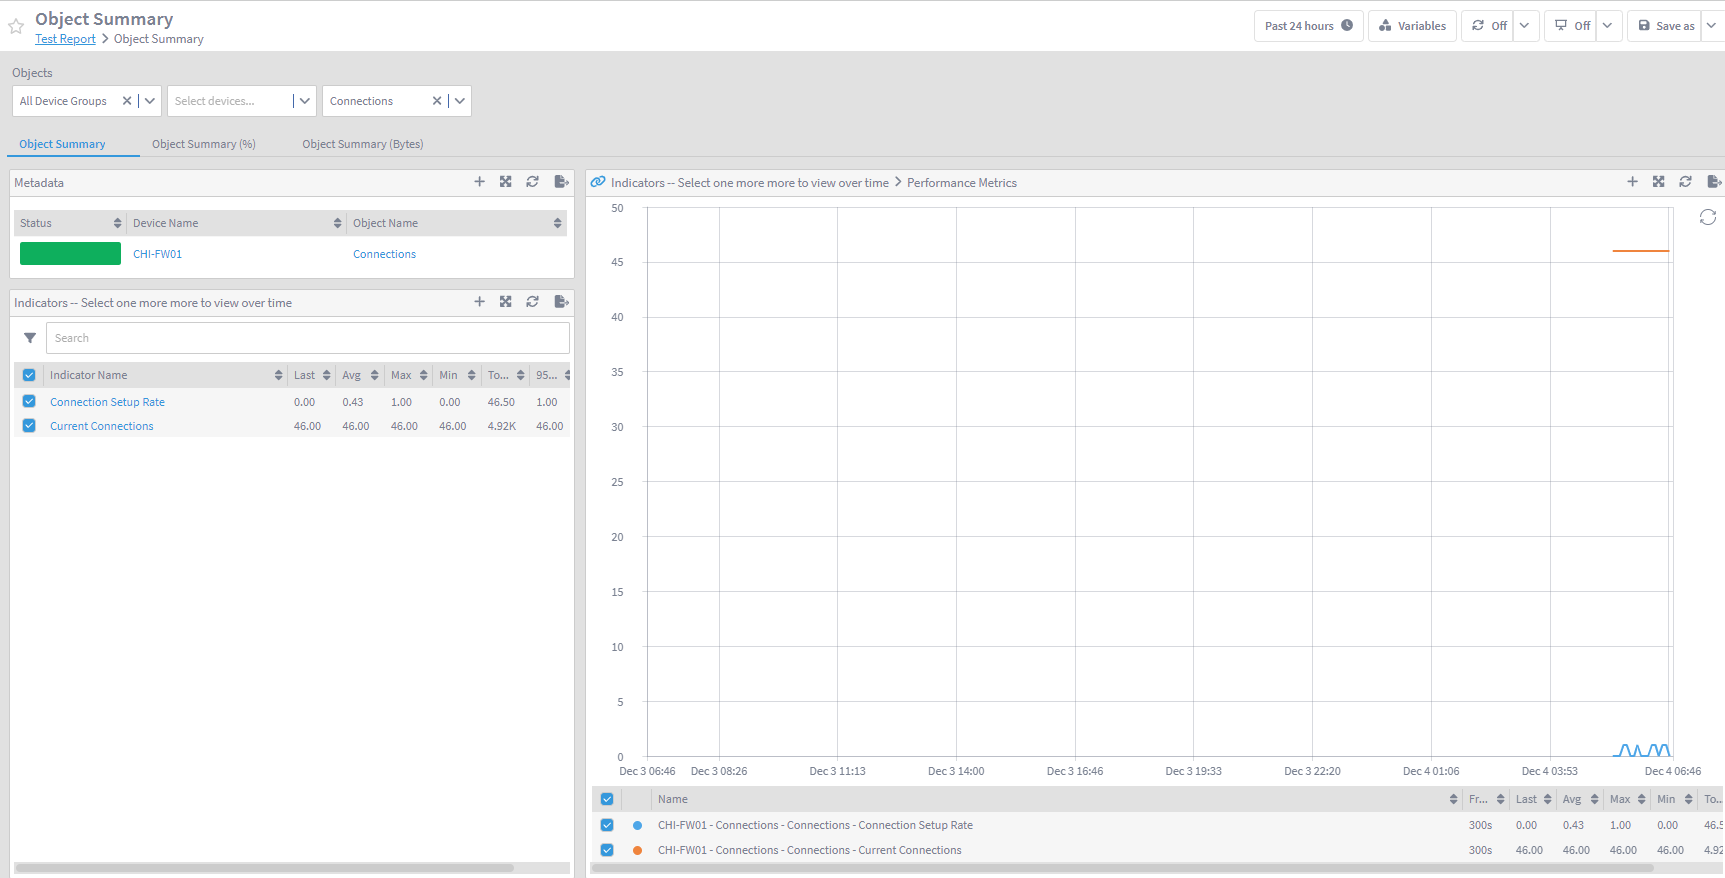1725x878 pixels.
Task: Expand Performance Metrics panel to fullscreen
Action: pos(1659,182)
